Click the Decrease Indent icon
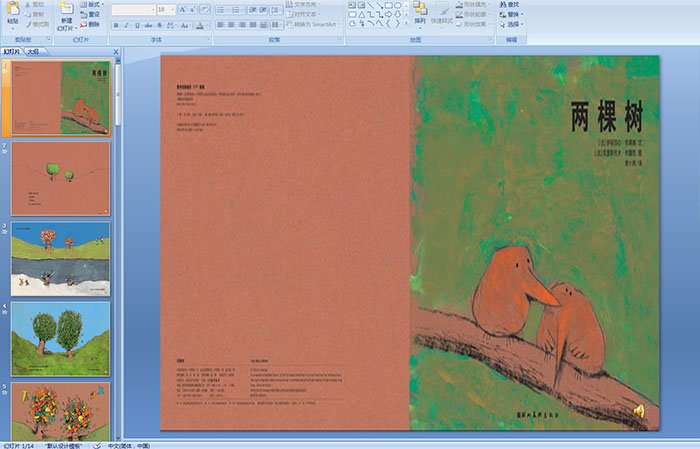The height and width of the screenshot is (449, 700). pos(253,10)
